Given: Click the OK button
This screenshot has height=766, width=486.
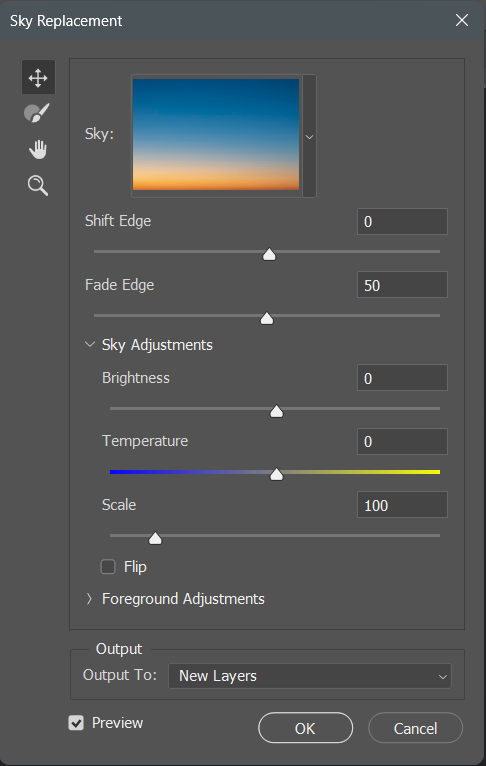Looking at the screenshot, I should [305, 728].
